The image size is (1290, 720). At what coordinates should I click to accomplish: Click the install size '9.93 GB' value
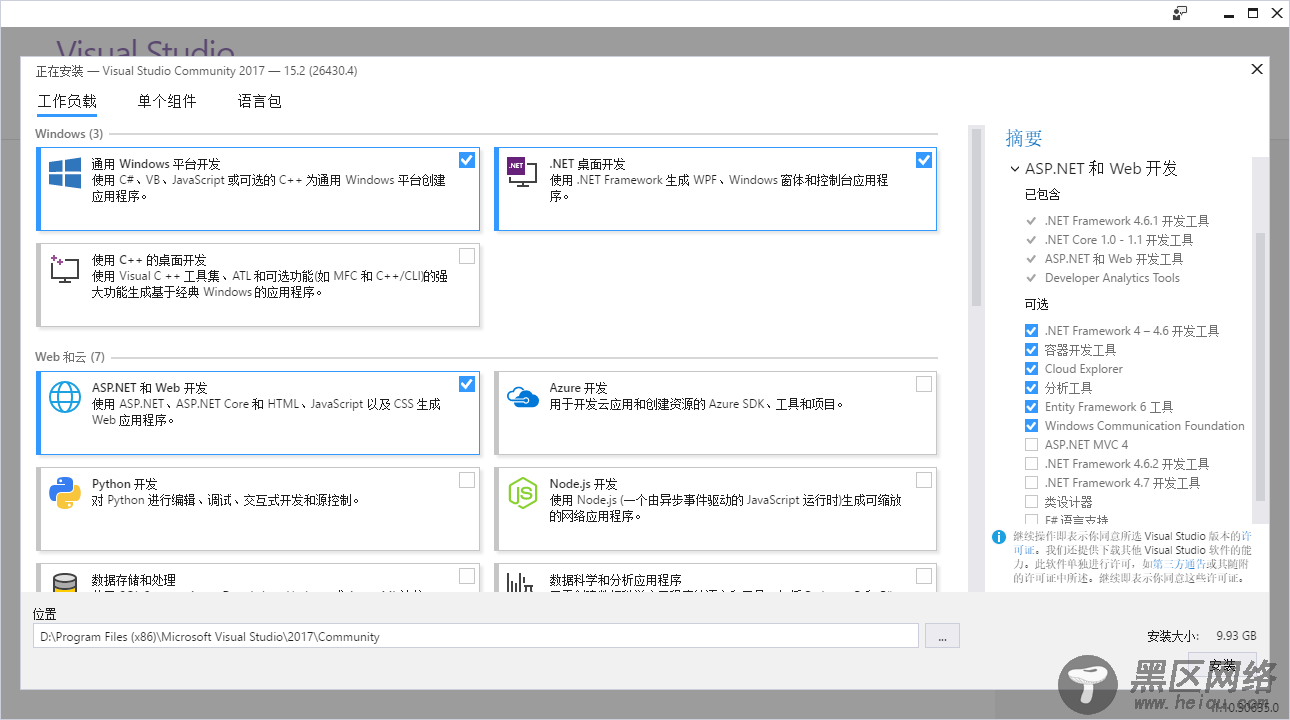(x=1236, y=636)
